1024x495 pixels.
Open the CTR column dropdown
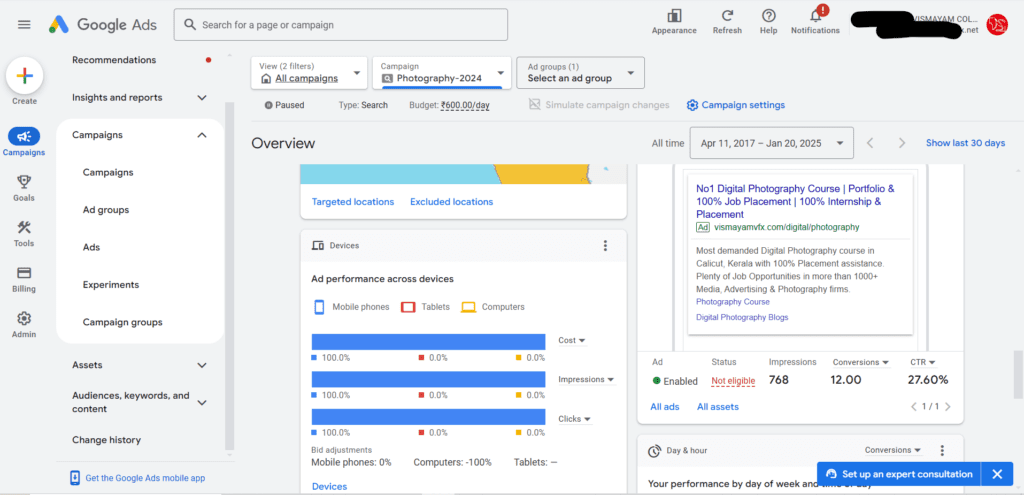[923, 362]
